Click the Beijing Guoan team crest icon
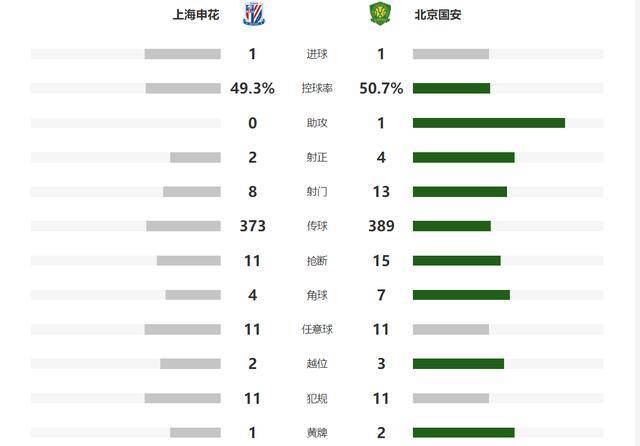 [x=377, y=15]
